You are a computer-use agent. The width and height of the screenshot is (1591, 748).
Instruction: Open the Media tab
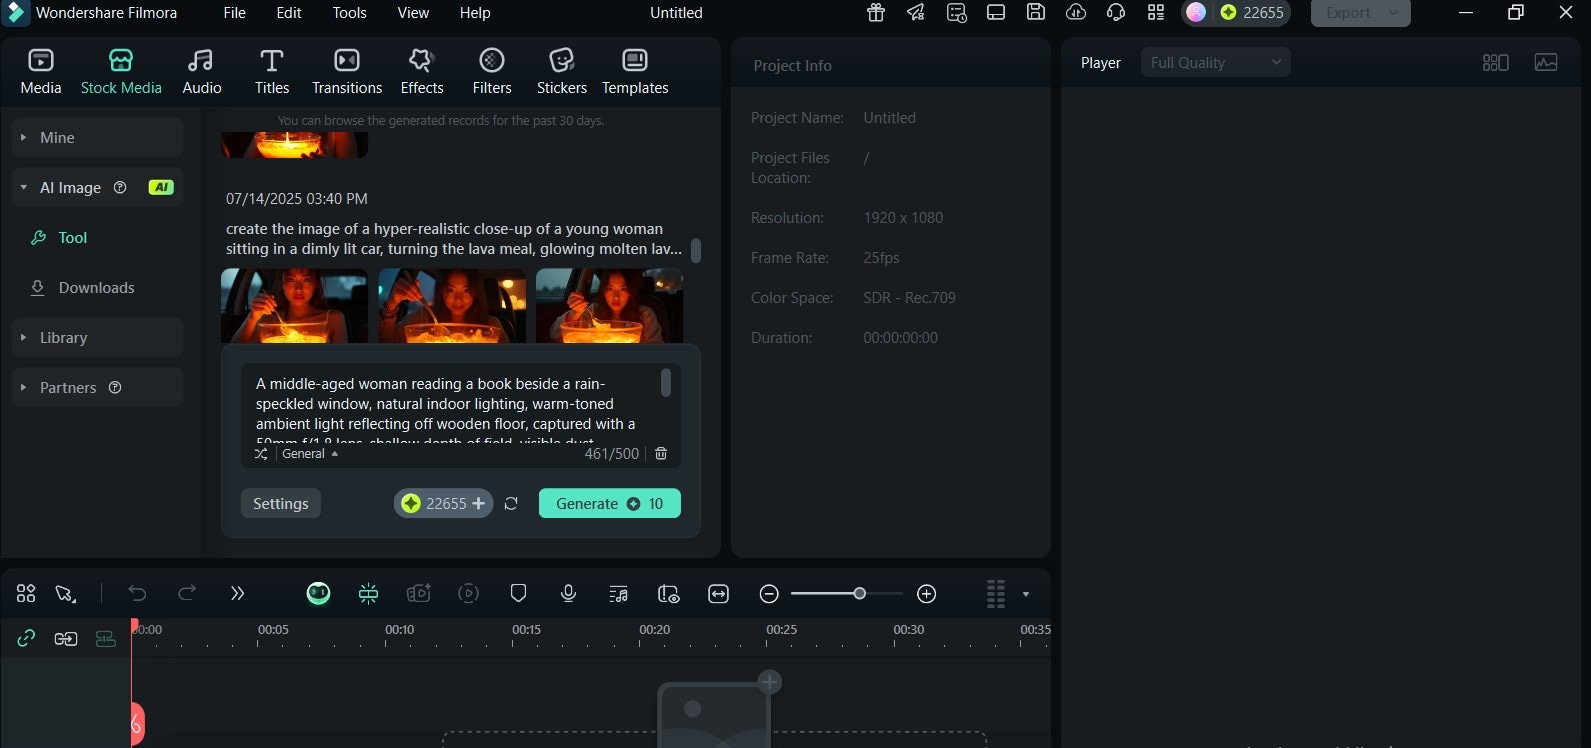40,72
